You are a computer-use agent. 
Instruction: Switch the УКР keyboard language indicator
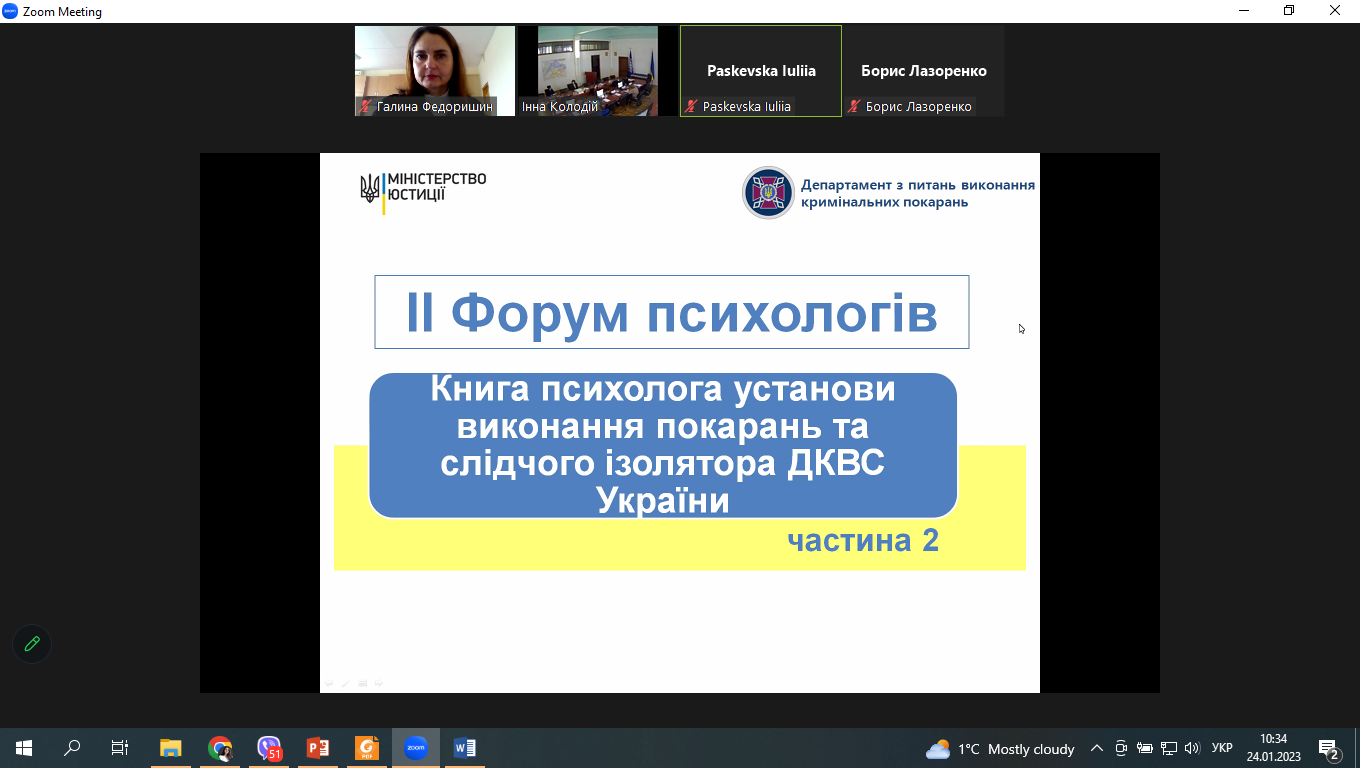coord(1222,748)
